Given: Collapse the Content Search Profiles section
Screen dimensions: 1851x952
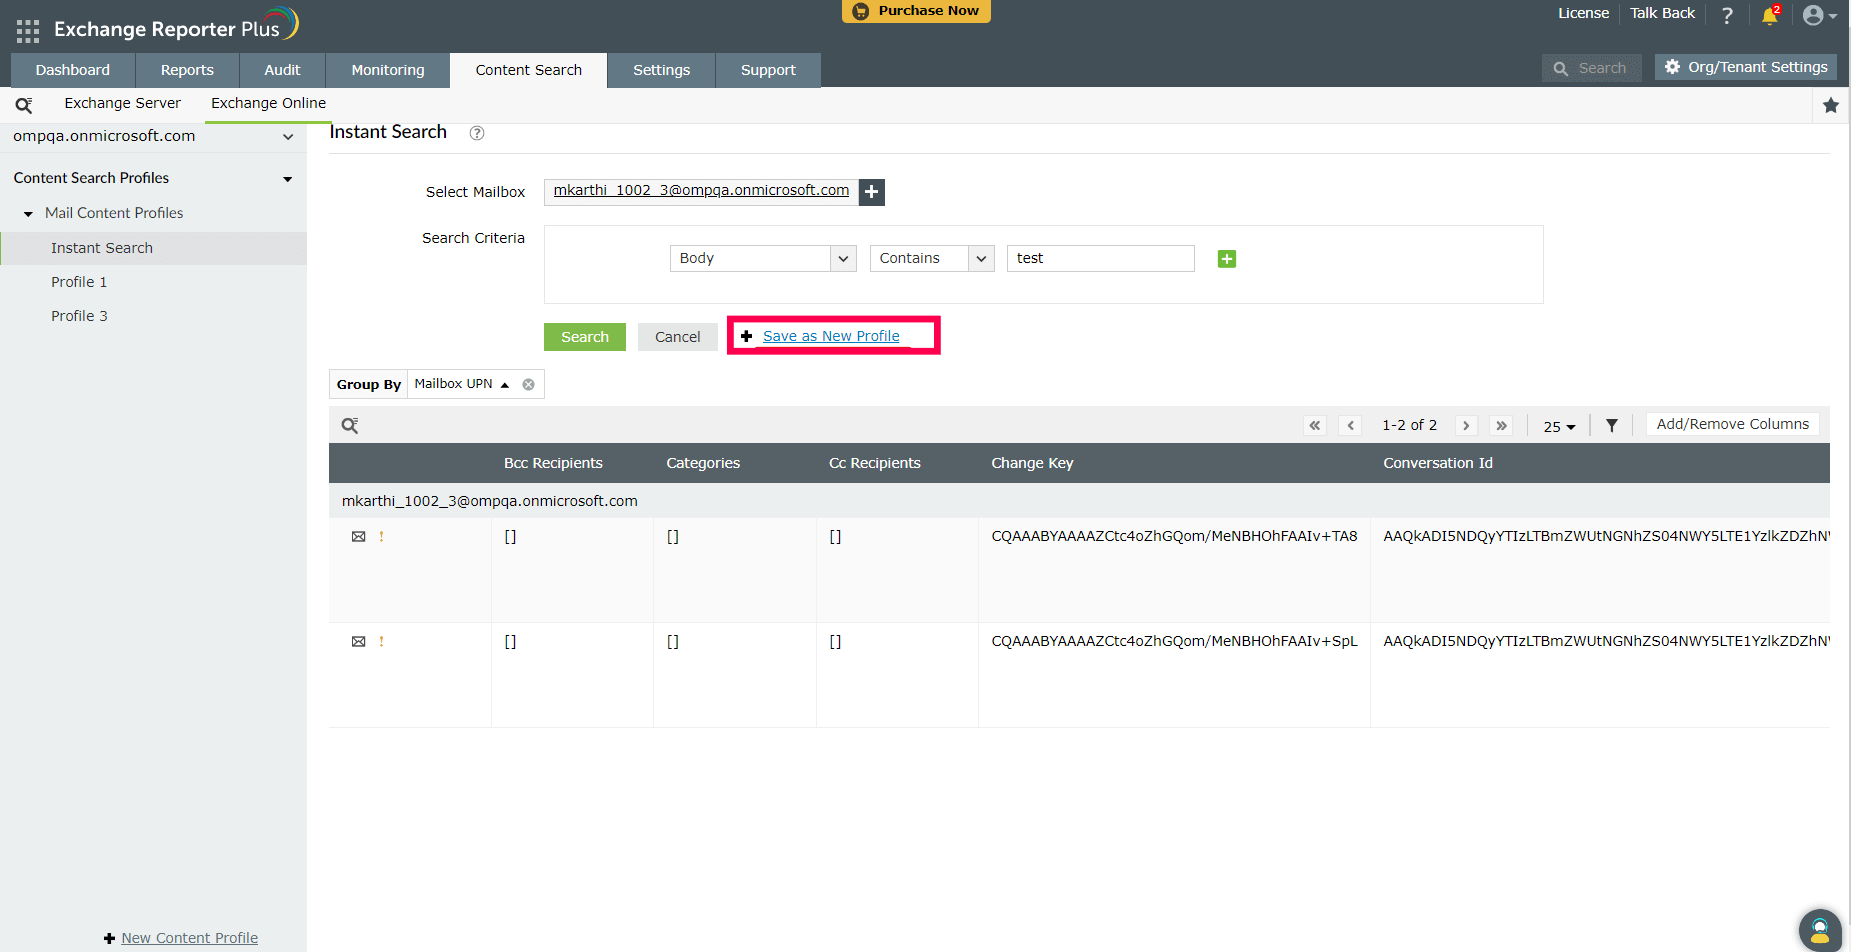Looking at the screenshot, I should 288,178.
